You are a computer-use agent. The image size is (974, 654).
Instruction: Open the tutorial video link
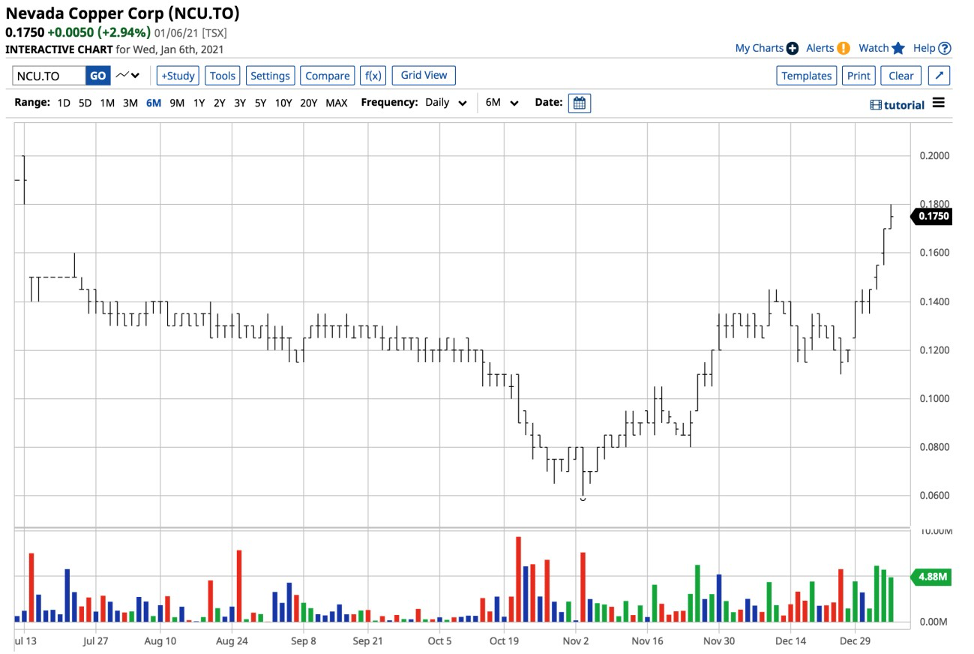897,105
